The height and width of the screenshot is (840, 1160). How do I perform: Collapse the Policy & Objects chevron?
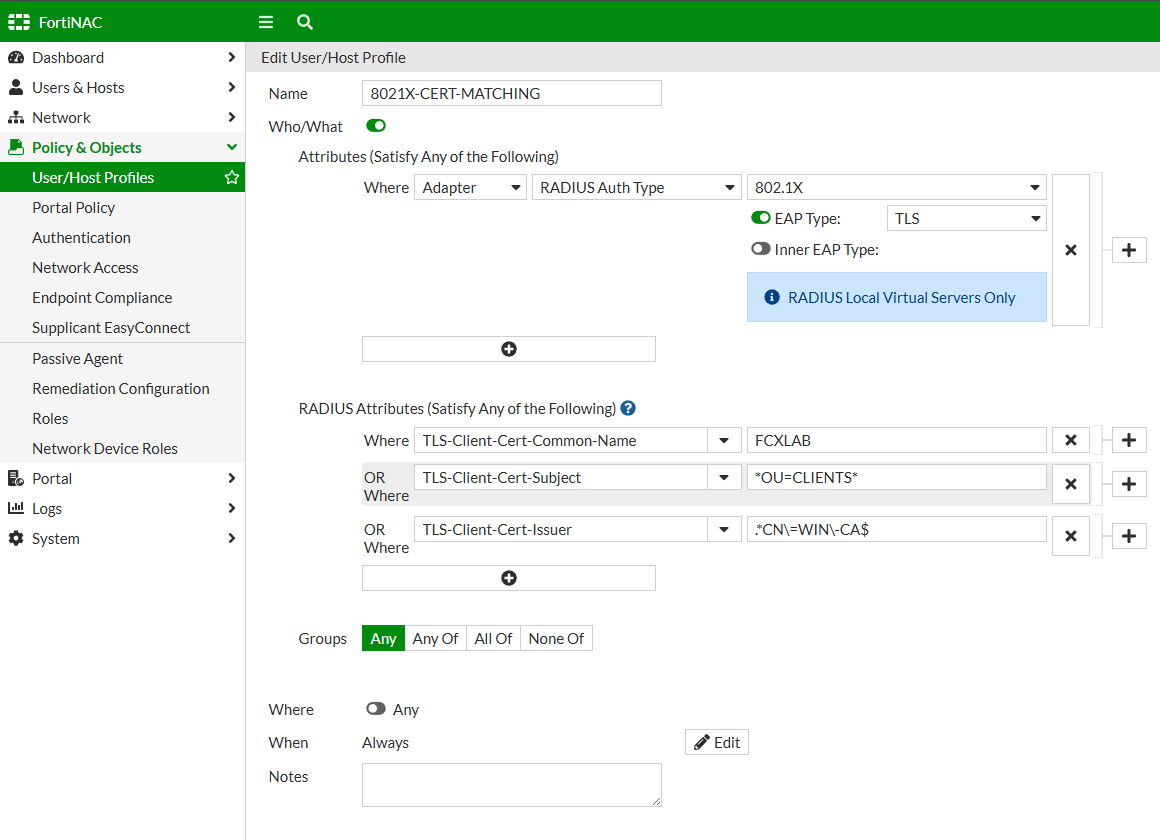tap(232, 147)
